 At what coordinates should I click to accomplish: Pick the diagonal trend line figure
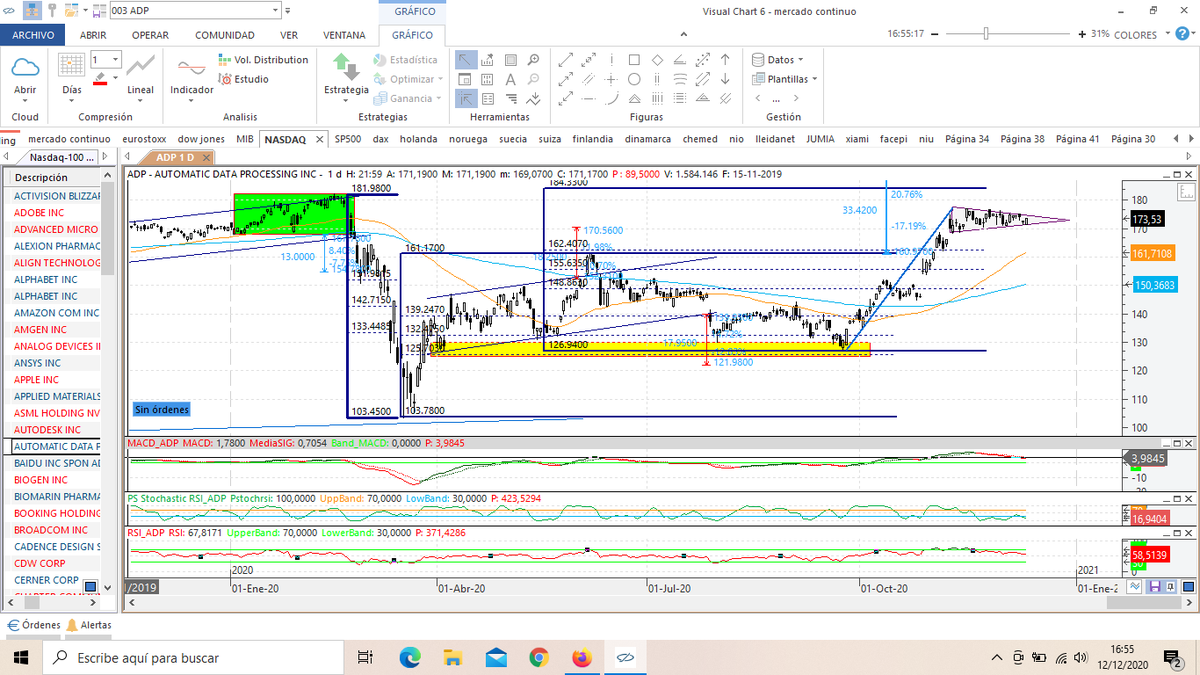coord(566,60)
